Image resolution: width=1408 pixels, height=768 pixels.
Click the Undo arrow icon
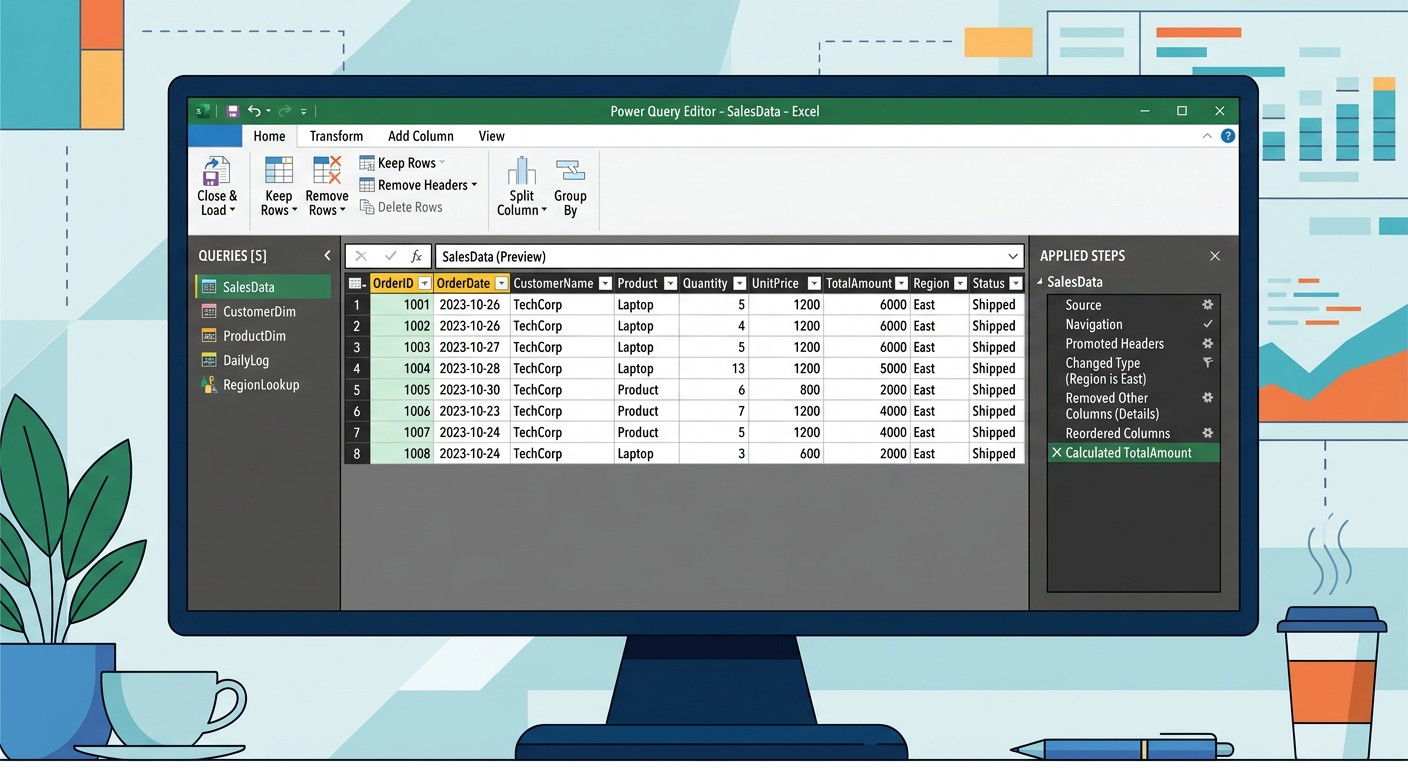point(254,111)
